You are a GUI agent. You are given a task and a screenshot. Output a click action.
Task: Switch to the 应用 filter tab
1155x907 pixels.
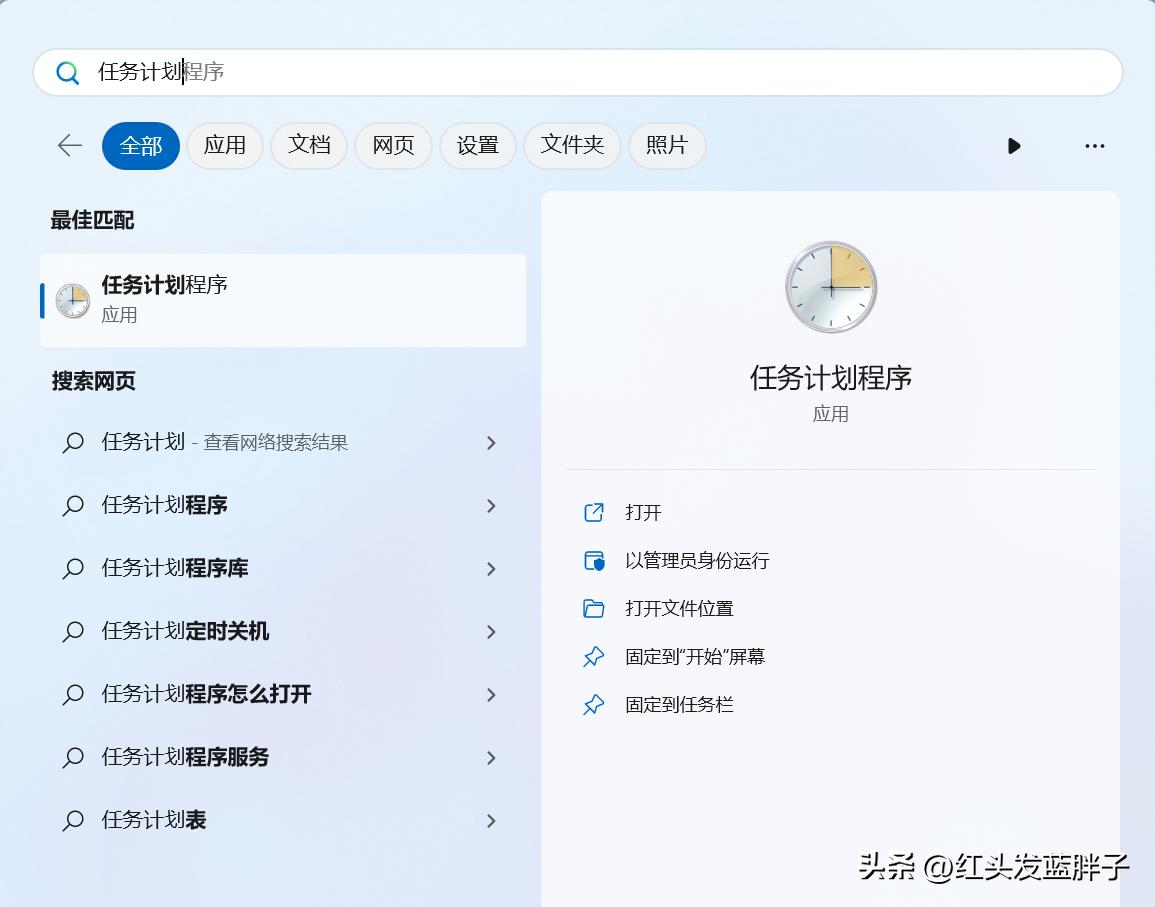[x=224, y=145]
